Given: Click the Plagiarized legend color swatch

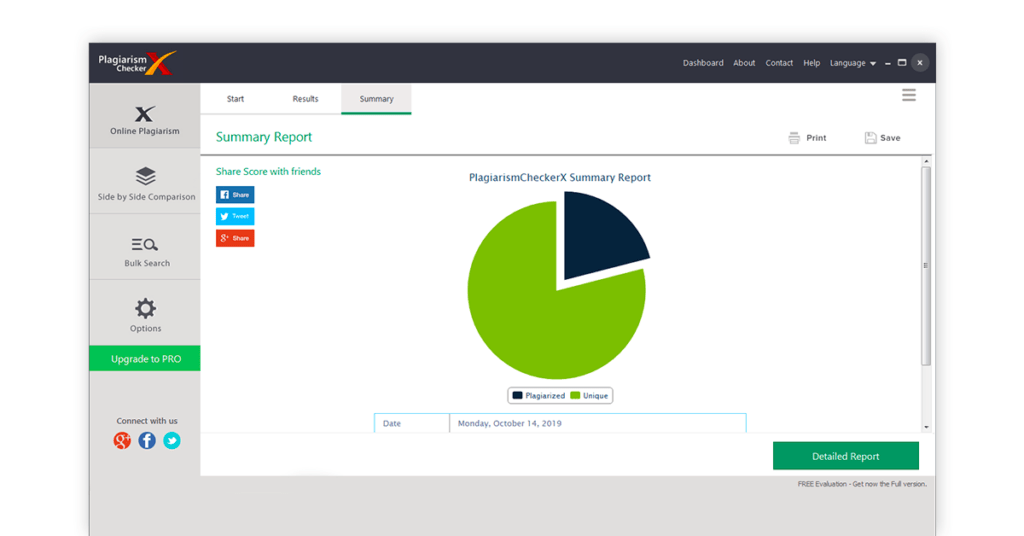Looking at the screenshot, I should tap(518, 396).
